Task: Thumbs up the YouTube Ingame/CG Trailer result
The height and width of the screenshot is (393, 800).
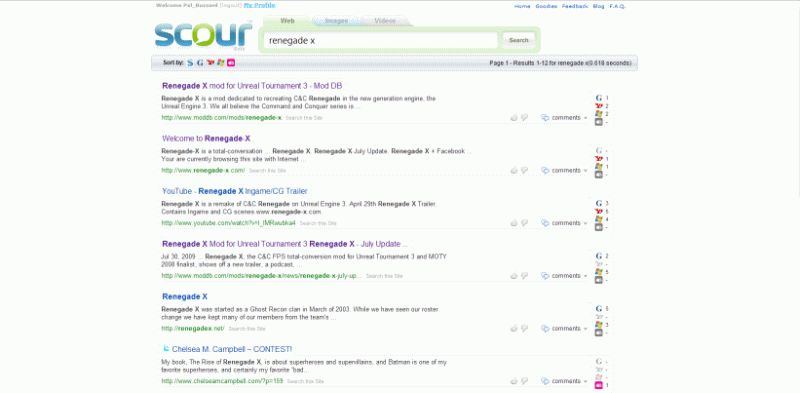Action: [514, 223]
